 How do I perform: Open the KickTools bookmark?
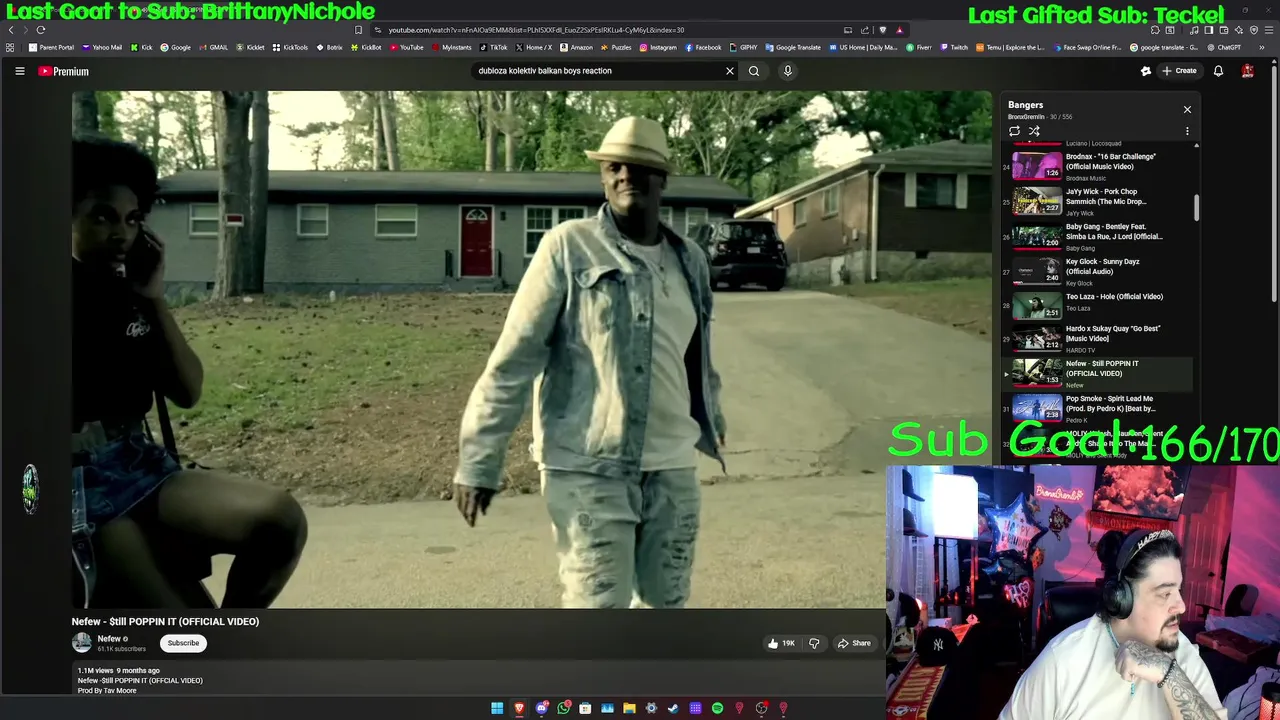[290, 47]
